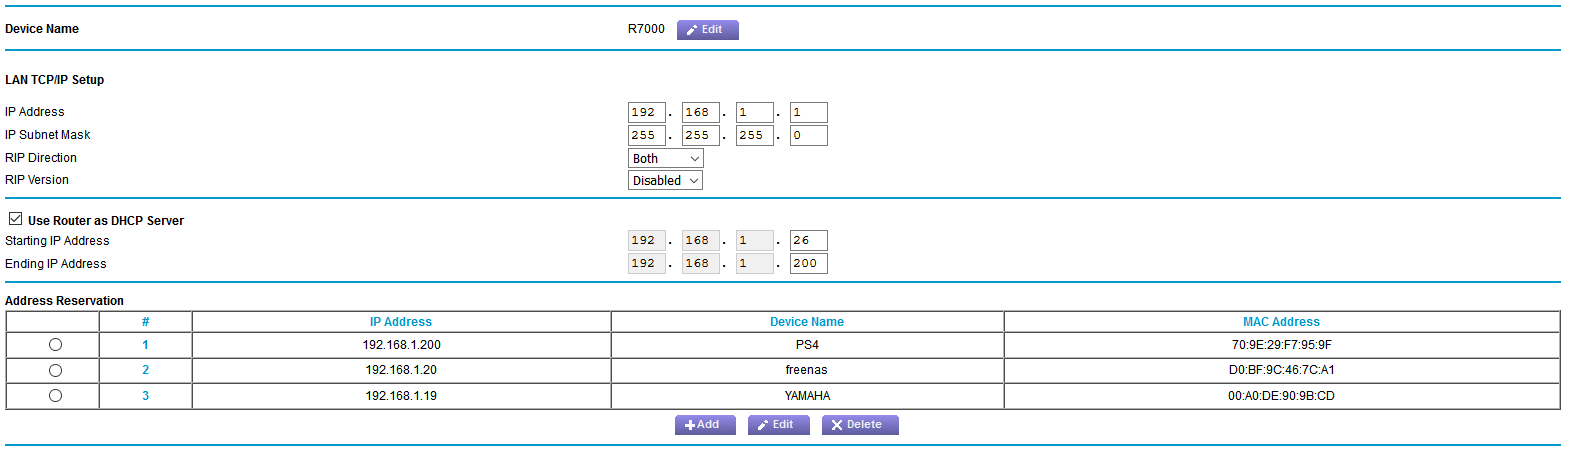Click third octet field of LAN IP Address
1572x449 pixels.
755,112
